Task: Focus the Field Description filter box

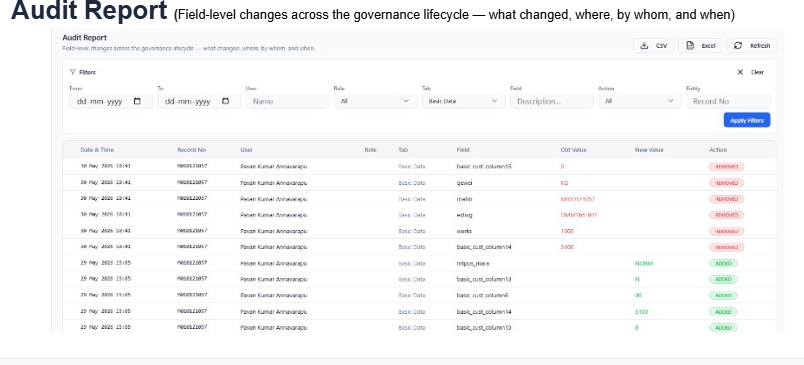Action: (552, 102)
